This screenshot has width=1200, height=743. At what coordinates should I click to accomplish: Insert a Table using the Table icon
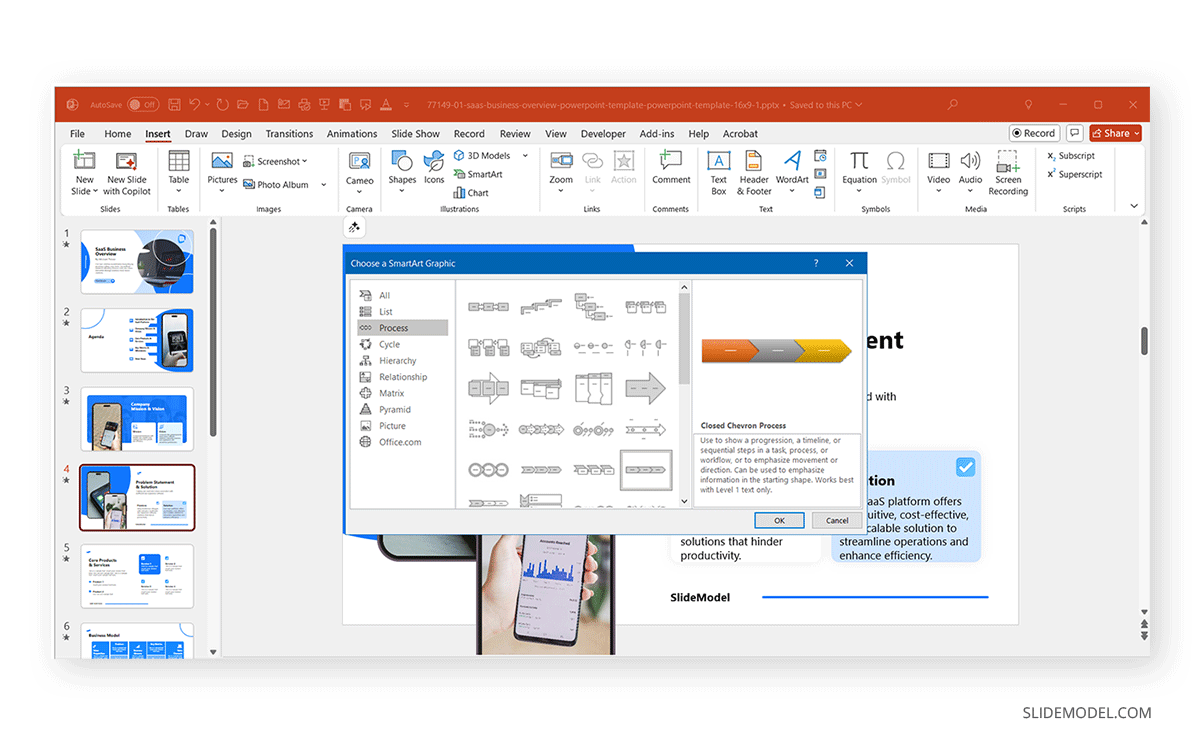(178, 170)
